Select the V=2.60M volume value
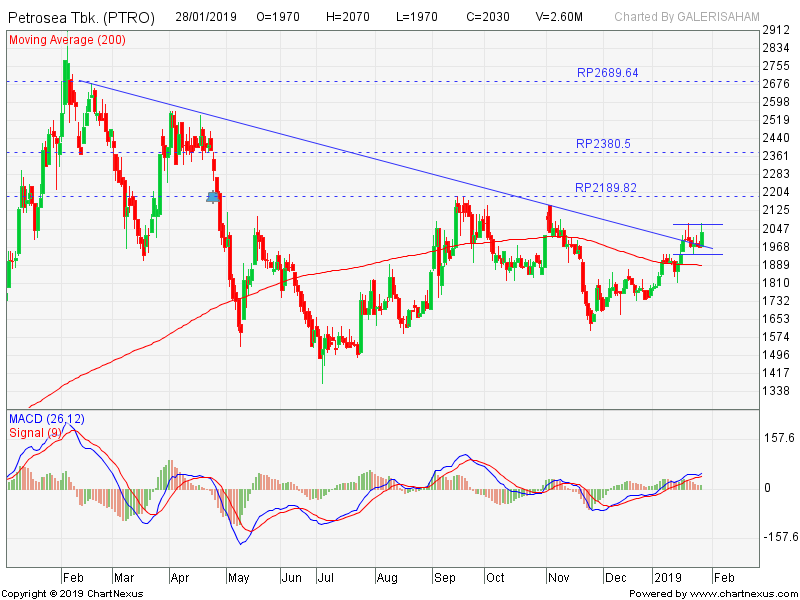Image resolution: width=800 pixels, height=600 pixels. [x=561, y=16]
